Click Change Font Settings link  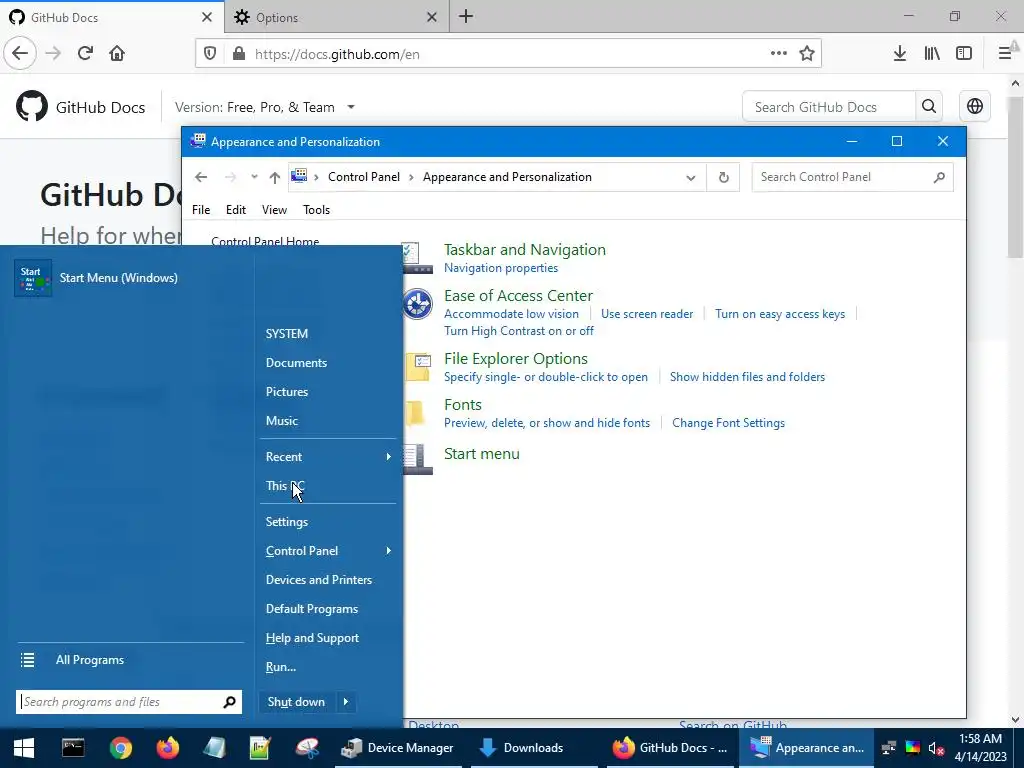(x=728, y=423)
